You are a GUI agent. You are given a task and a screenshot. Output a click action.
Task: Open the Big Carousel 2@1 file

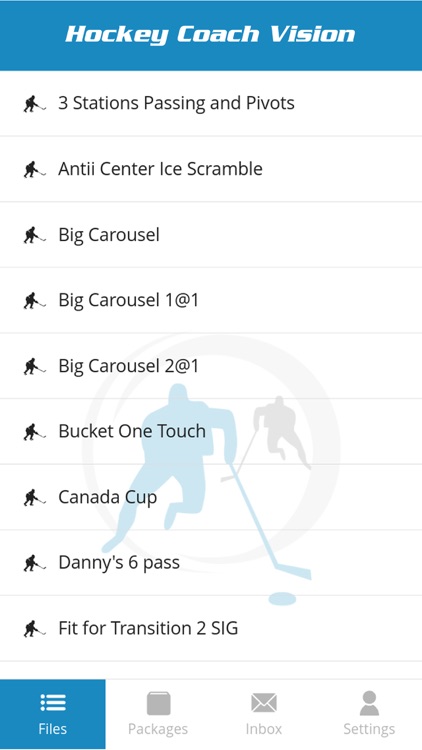[211, 366]
